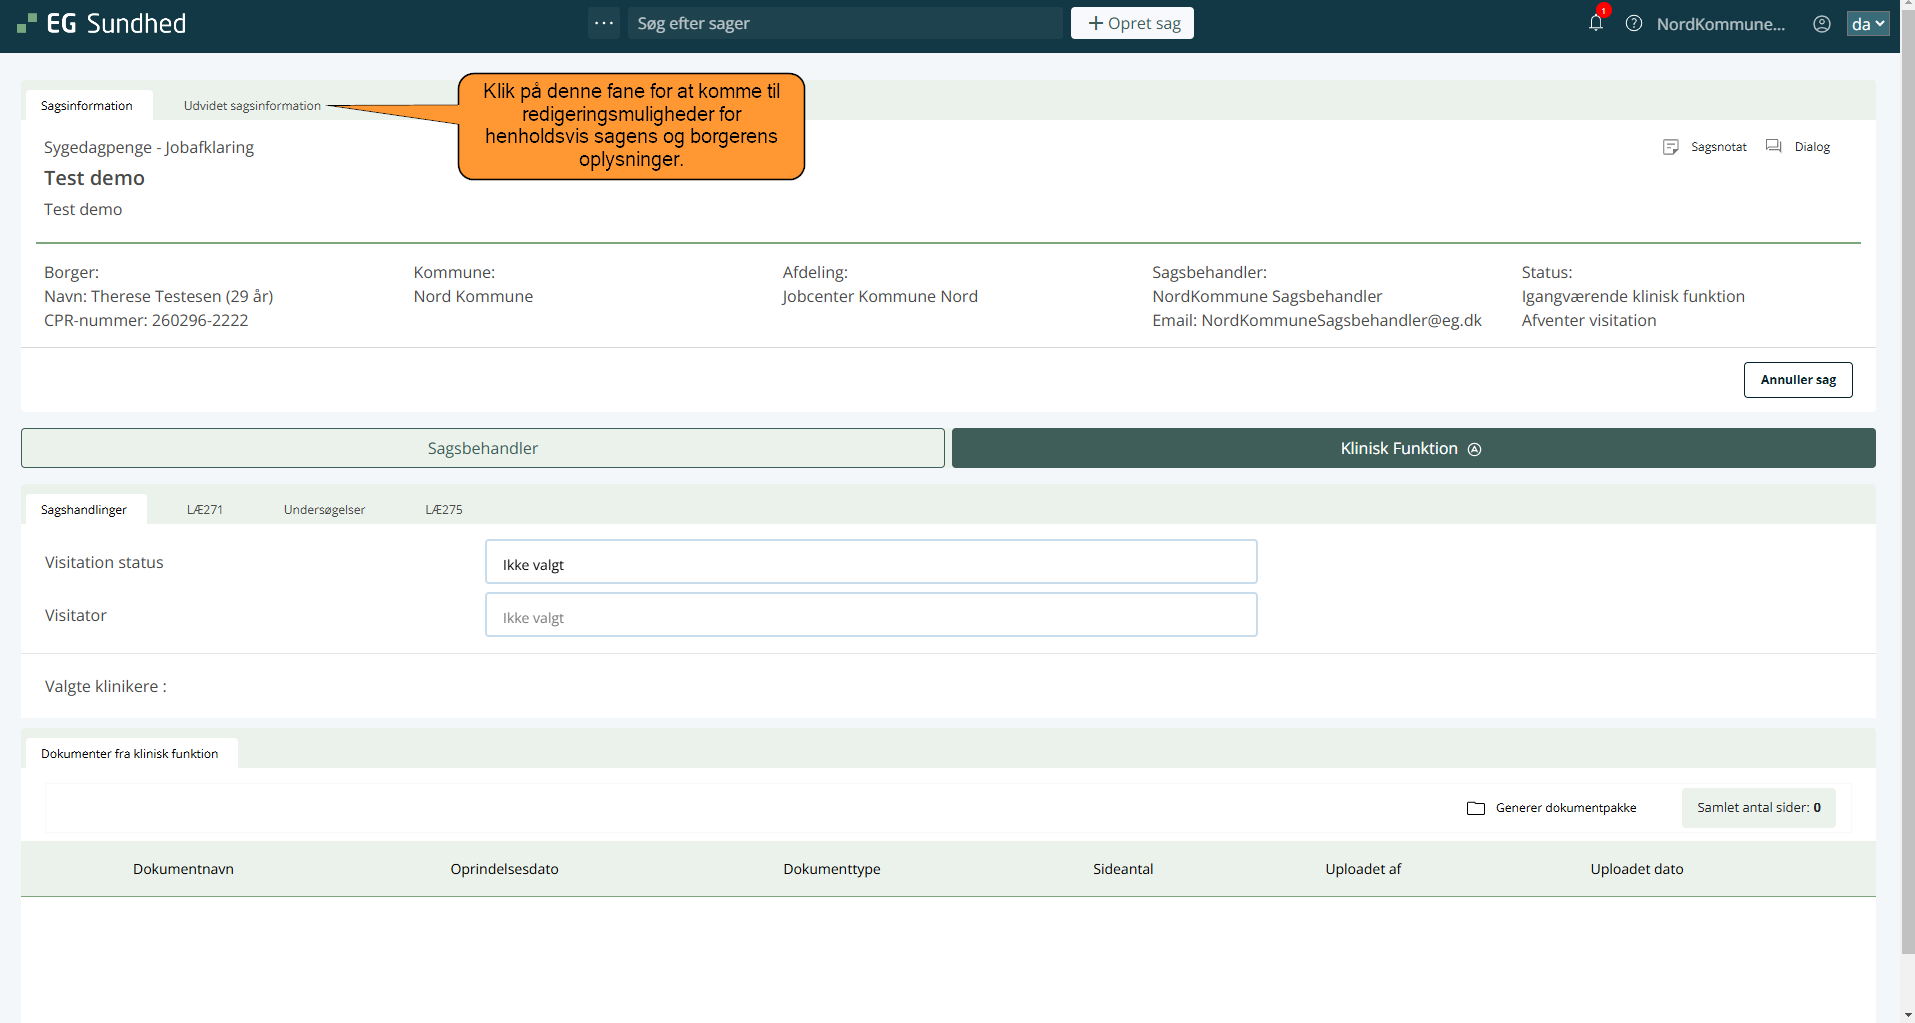Open the Dialog chat icon
Screen dimensions: 1915x1023
pos(1774,147)
